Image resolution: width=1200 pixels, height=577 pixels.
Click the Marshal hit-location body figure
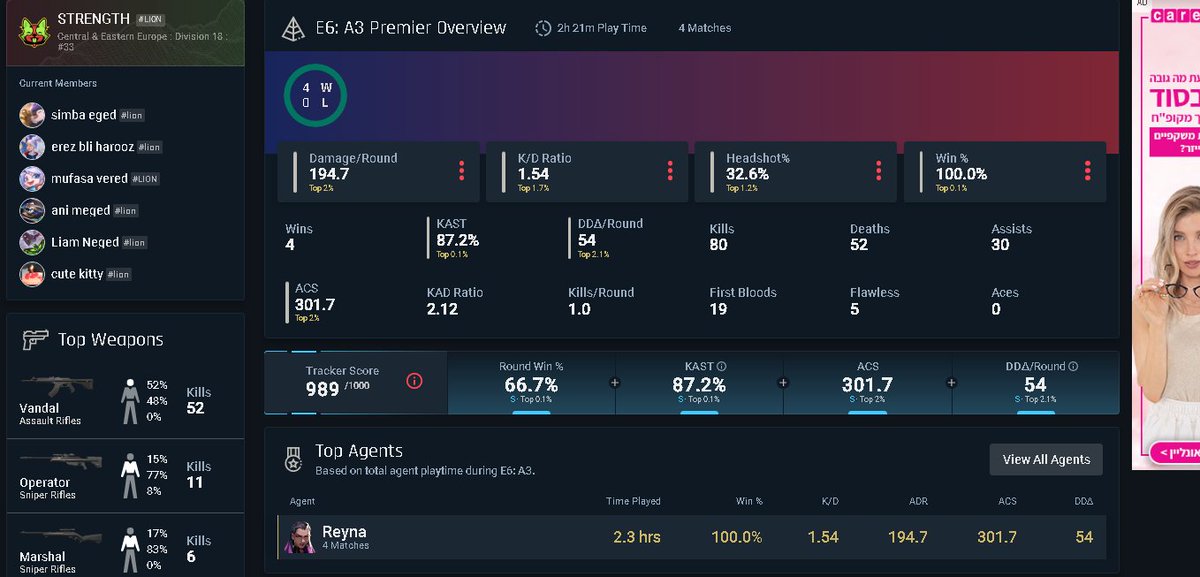129,549
